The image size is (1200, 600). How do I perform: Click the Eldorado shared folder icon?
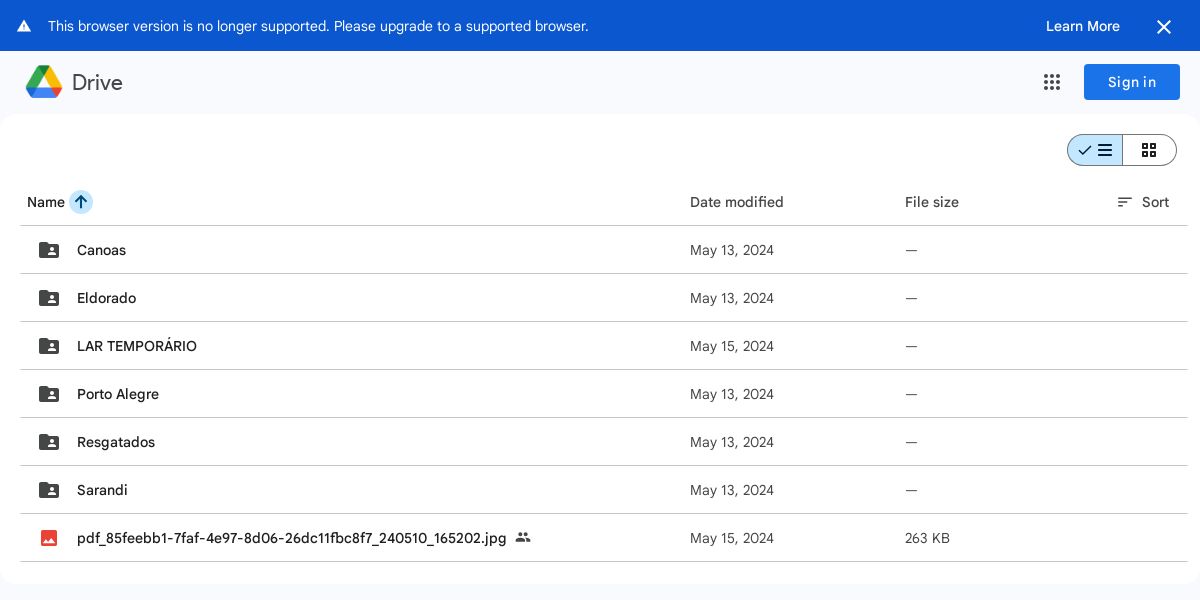pyautogui.click(x=49, y=298)
